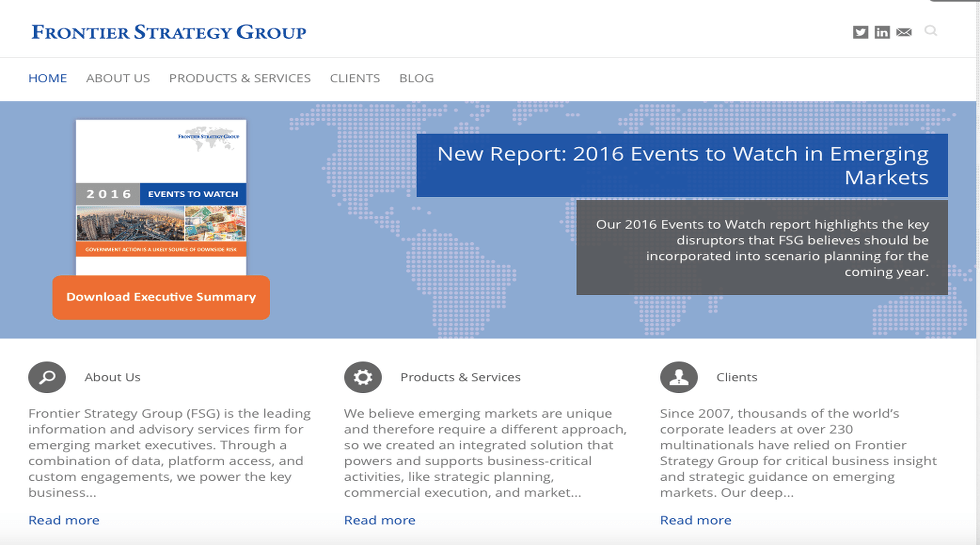980x545 pixels.
Task: Open the BLOG navigation item
Action: 416,78
